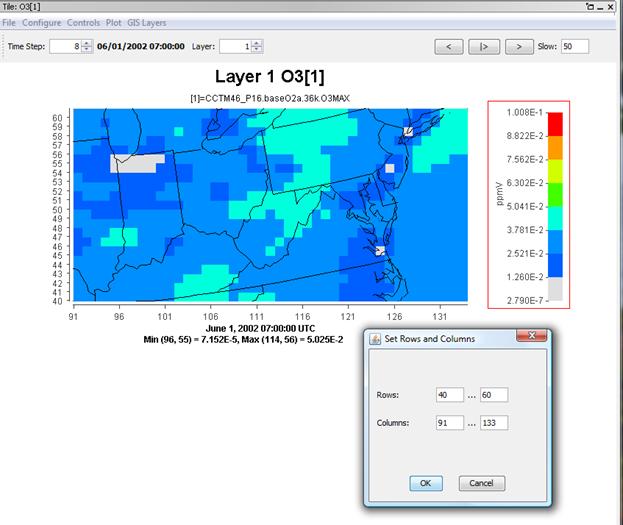Click the green legend color swatch
623x525 pixels.
pyautogui.click(x=555, y=194)
